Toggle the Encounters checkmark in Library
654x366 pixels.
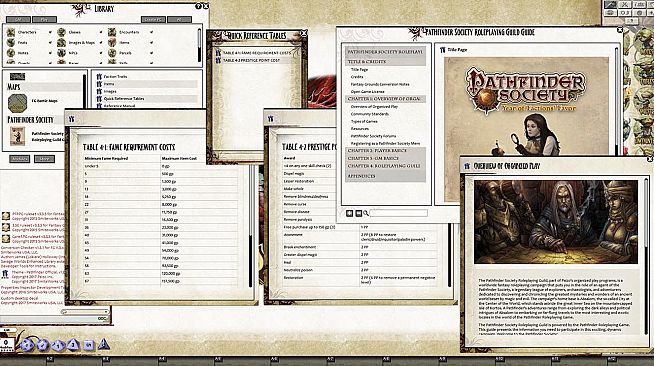tap(151, 32)
